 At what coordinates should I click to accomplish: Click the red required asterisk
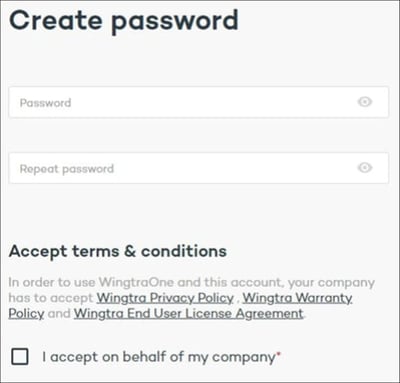tap(279, 353)
